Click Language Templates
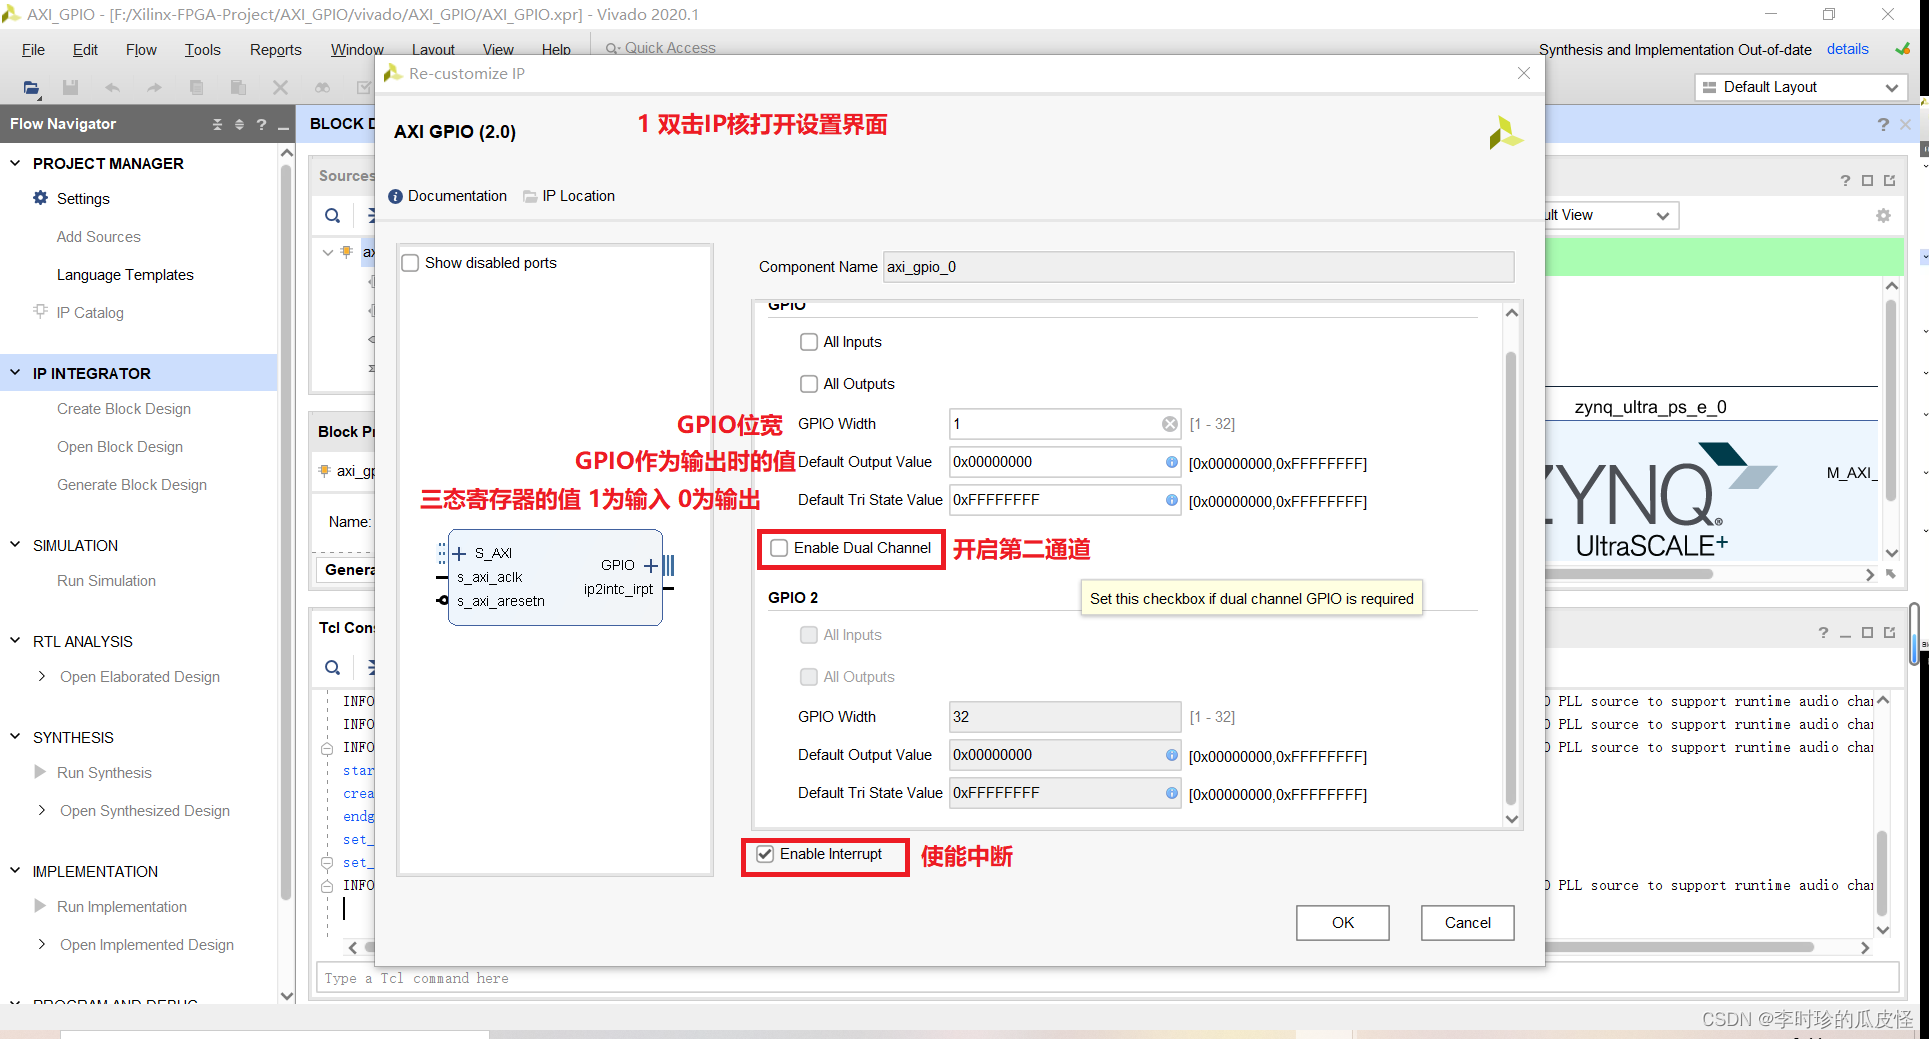Image resolution: width=1929 pixels, height=1039 pixels. click(x=125, y=275)
